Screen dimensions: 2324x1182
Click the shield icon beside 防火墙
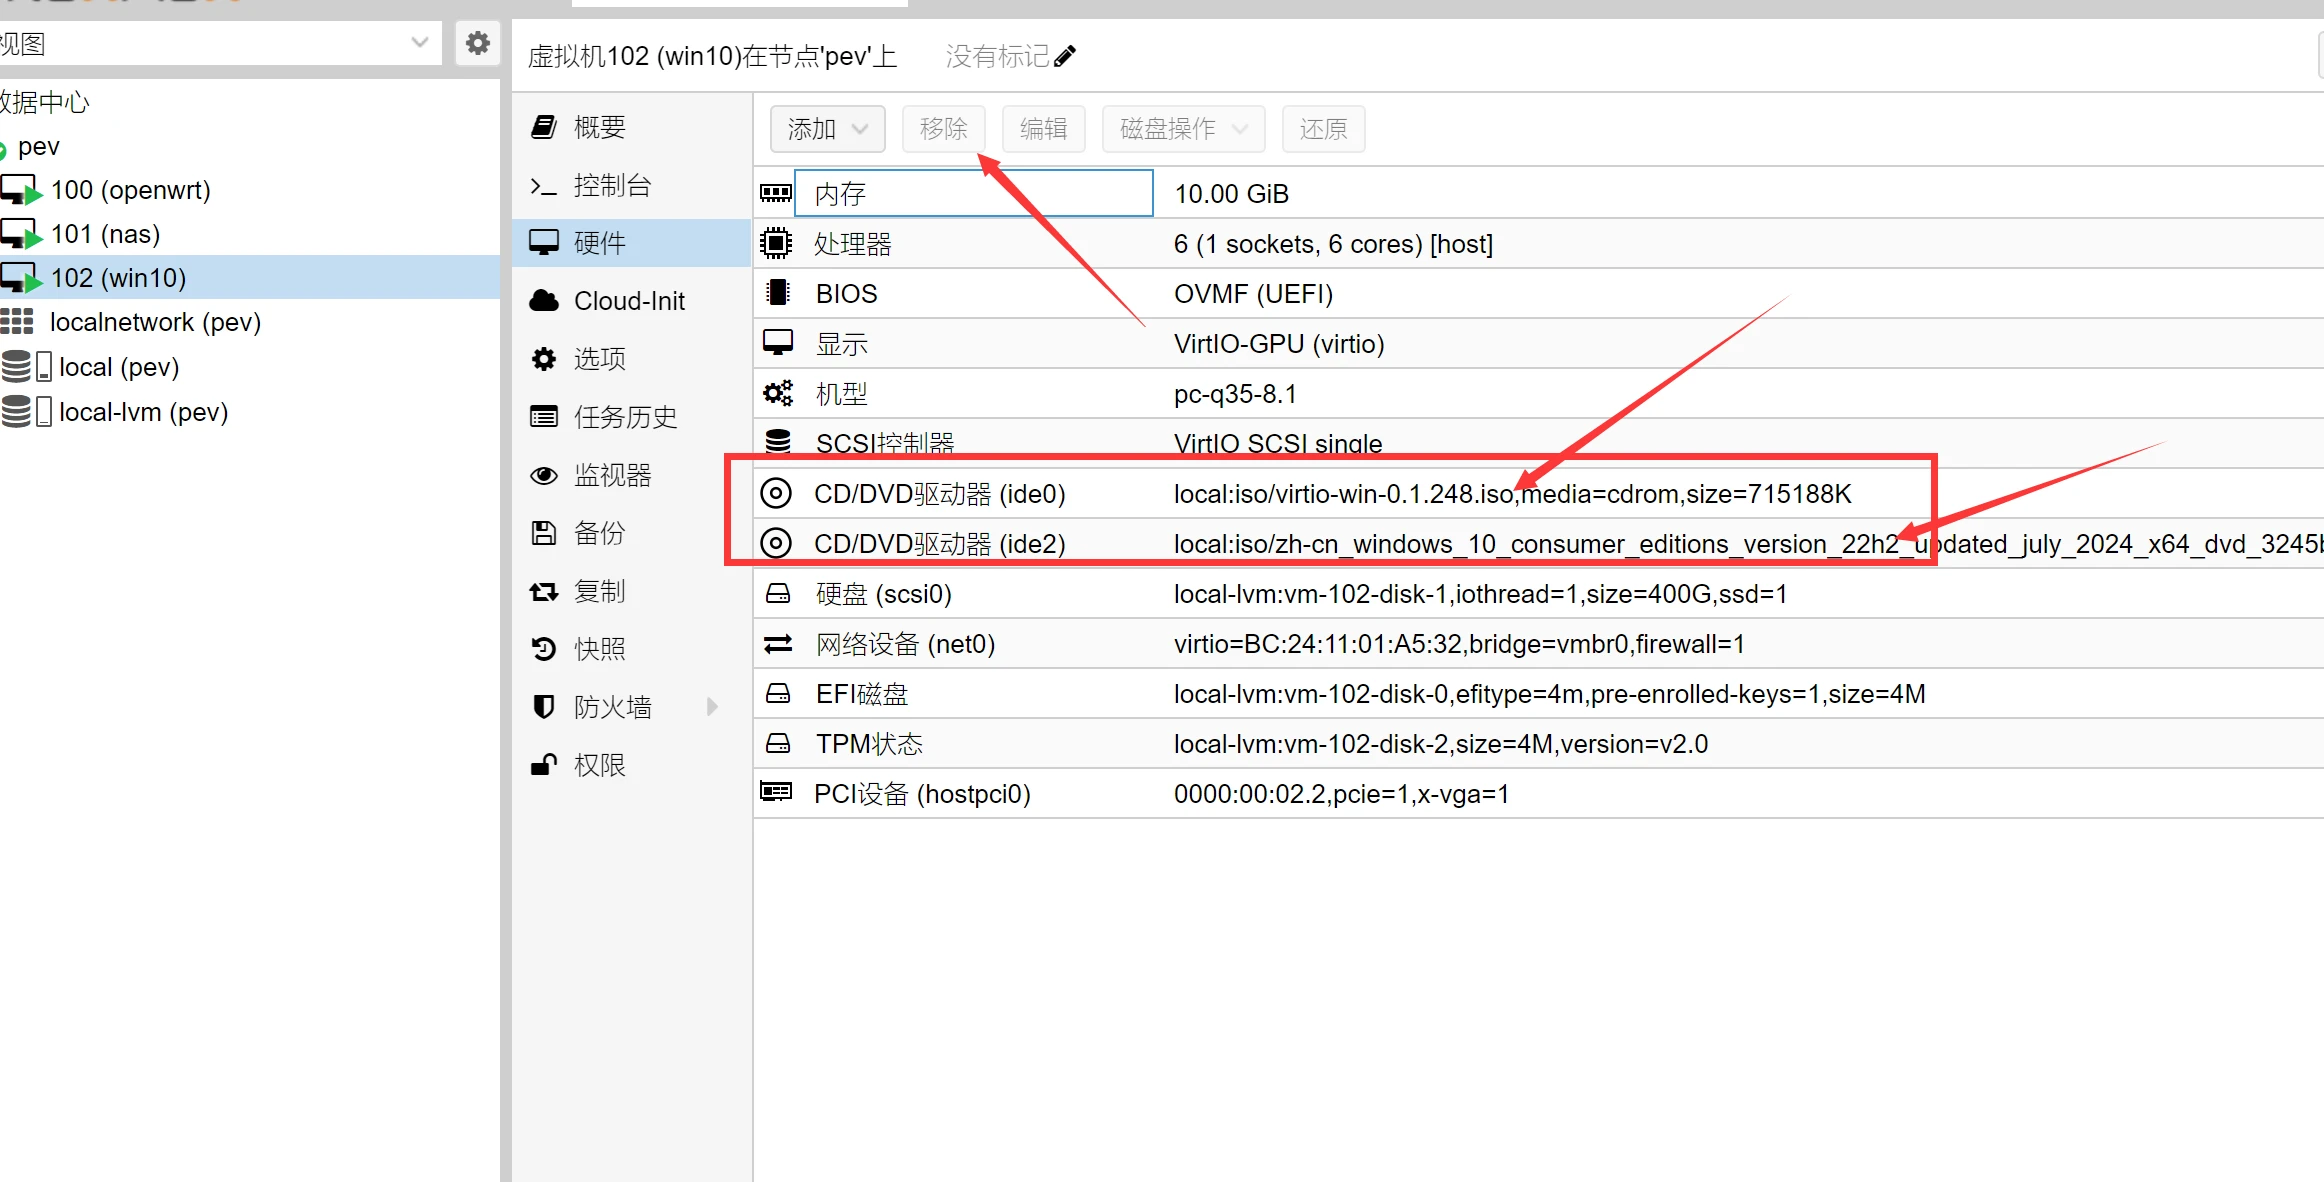544,707
